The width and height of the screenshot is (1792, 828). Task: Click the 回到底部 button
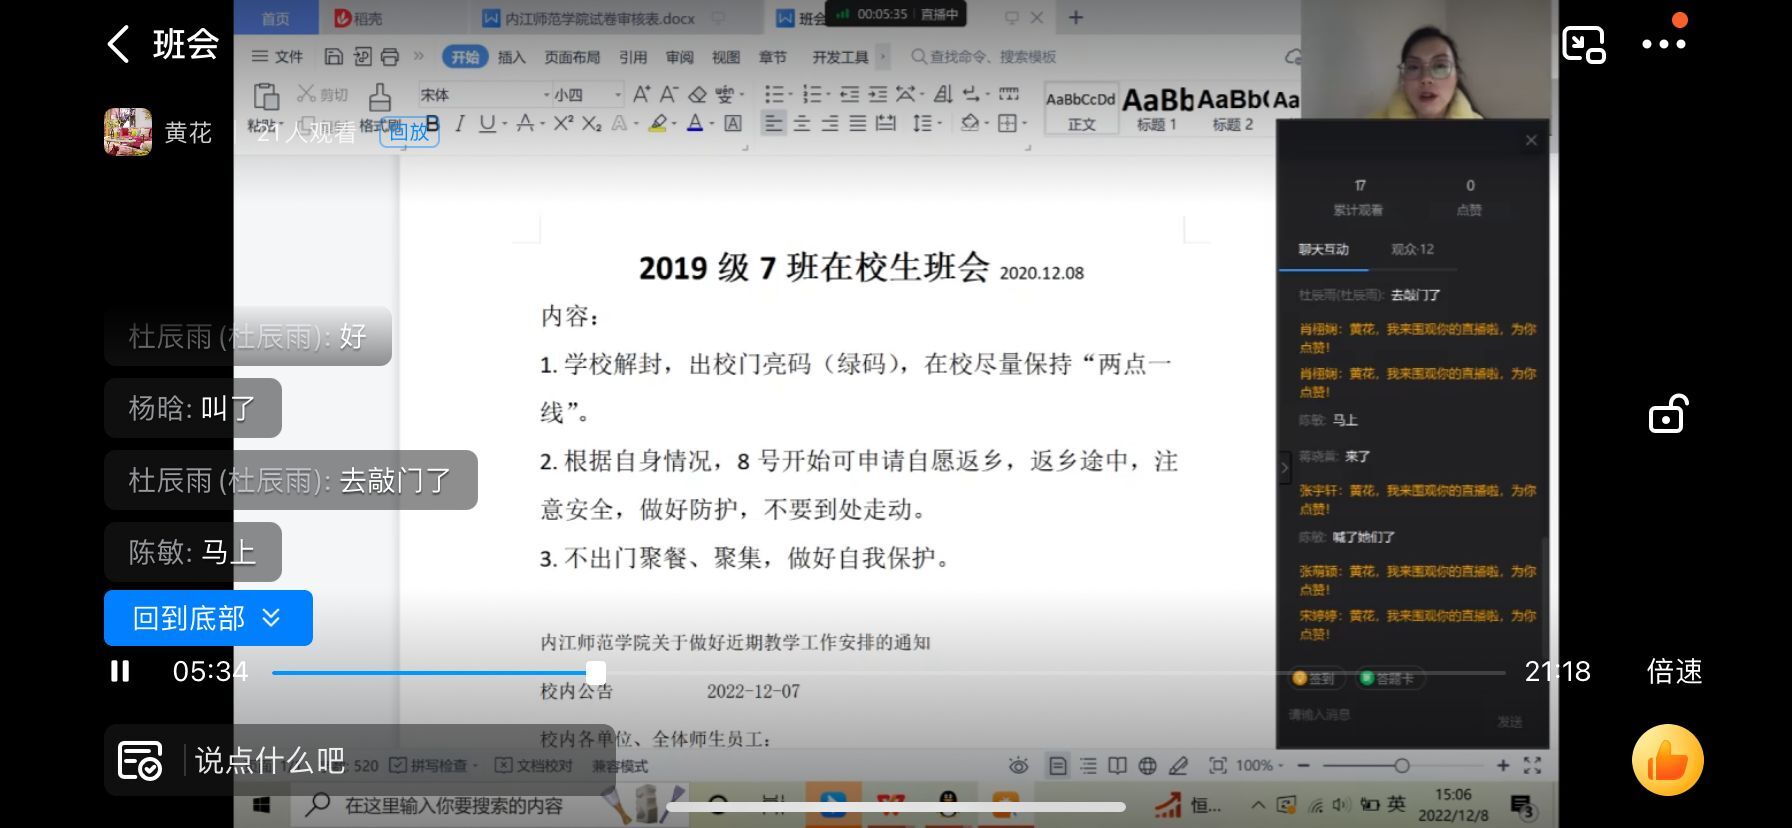click(x=208, y=618)
